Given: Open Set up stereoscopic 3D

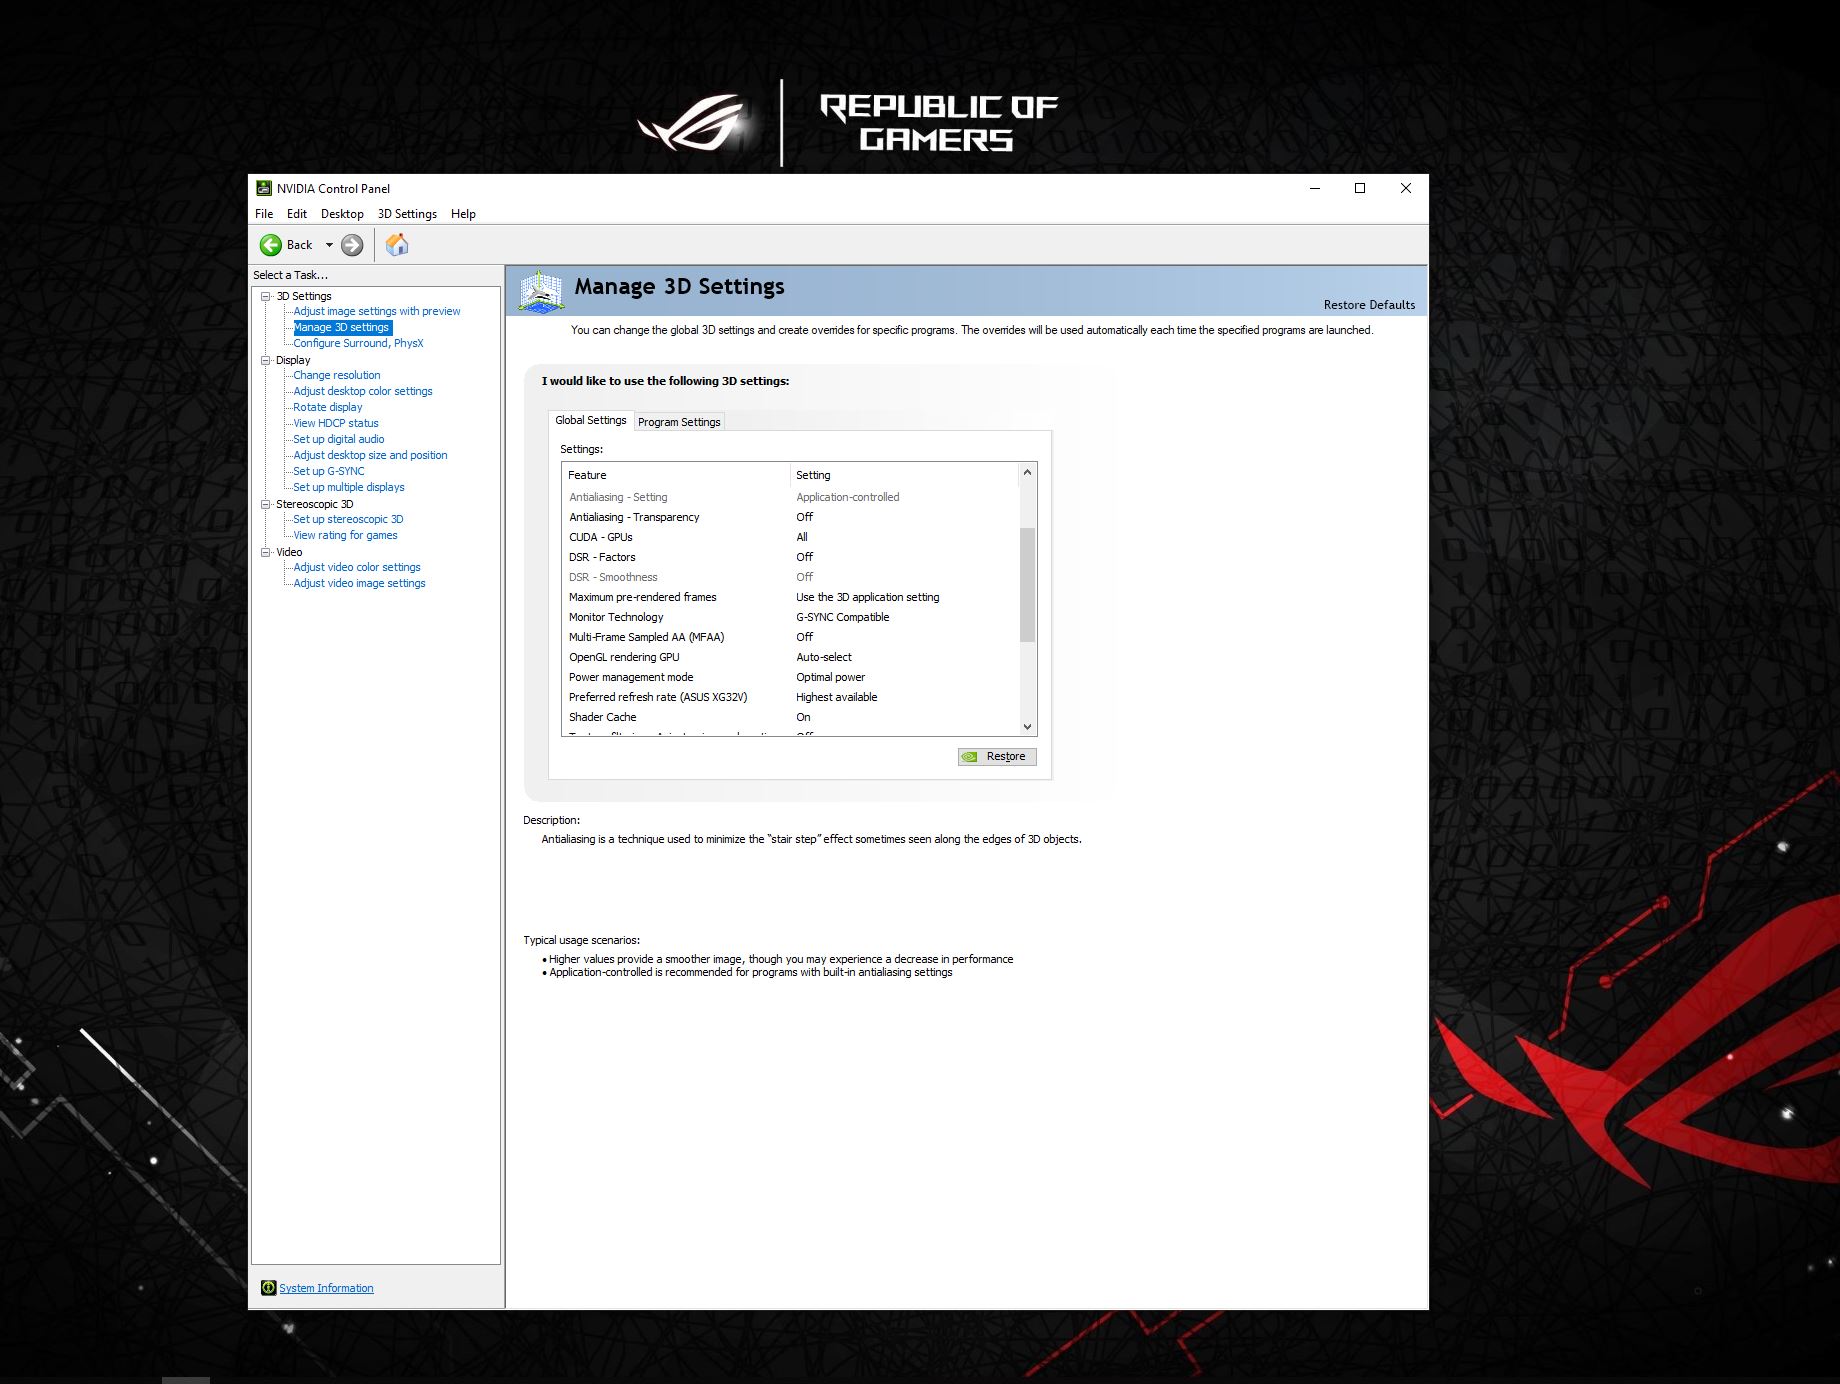Looking at the screenshot, I should (x=348, y=519).
